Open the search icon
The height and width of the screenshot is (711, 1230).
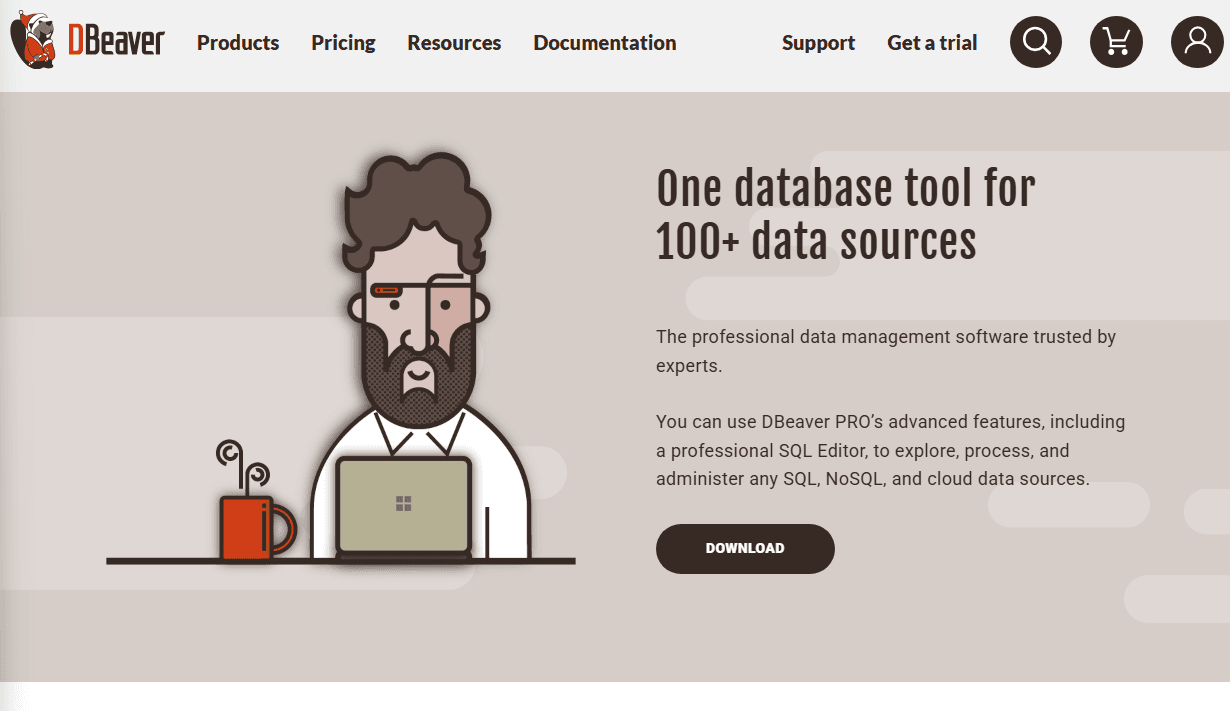(x=1036, y=42)
